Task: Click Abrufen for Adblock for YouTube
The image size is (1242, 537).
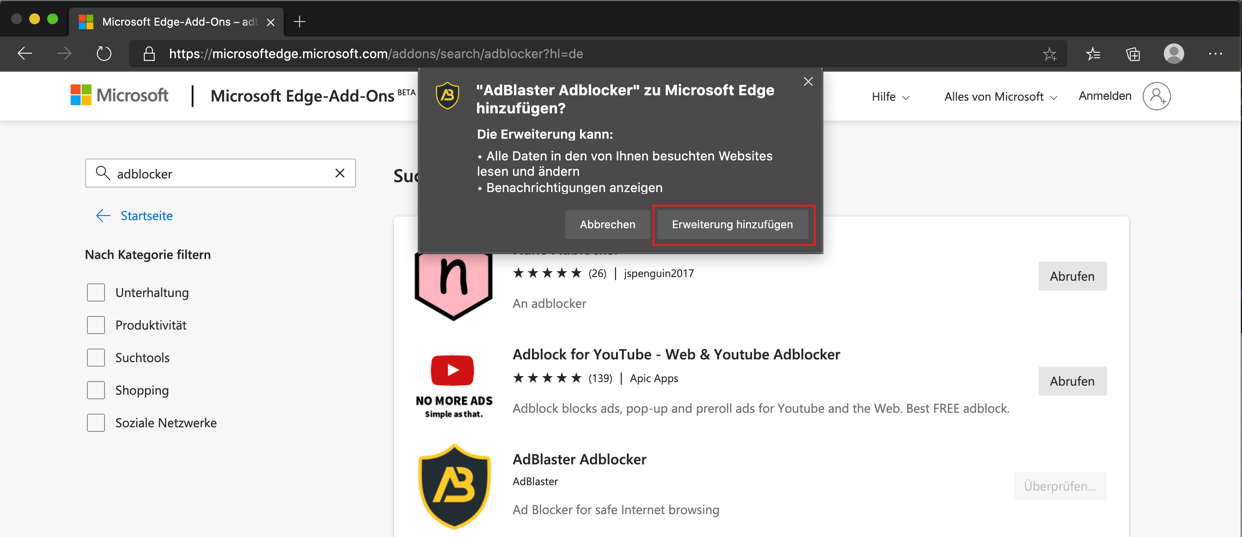Action: coord(1072,381)
